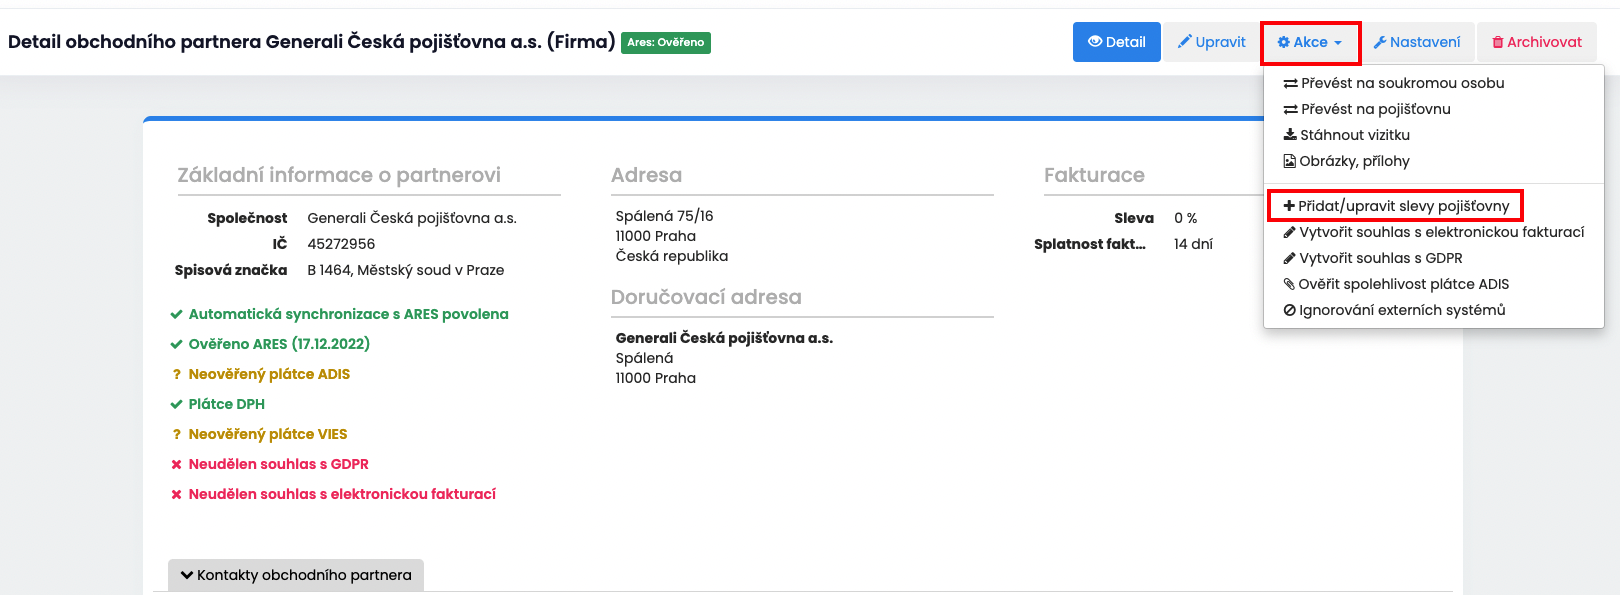Open the Detail view button
Viewport: 1620px width, 595px height.
(x=1116, y=42)
